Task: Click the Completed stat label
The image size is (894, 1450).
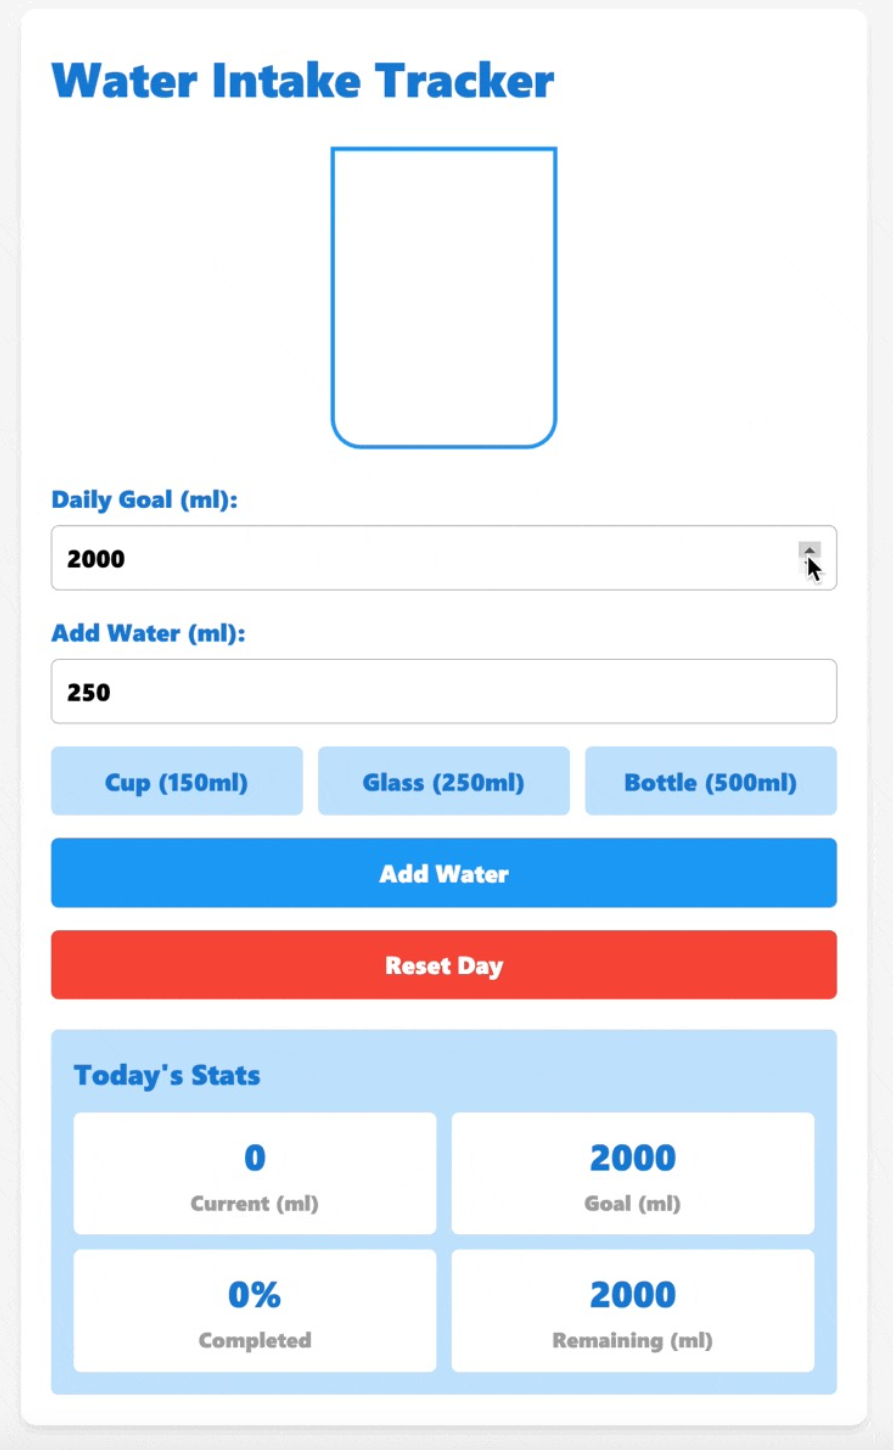Action: coord(254,1340)
